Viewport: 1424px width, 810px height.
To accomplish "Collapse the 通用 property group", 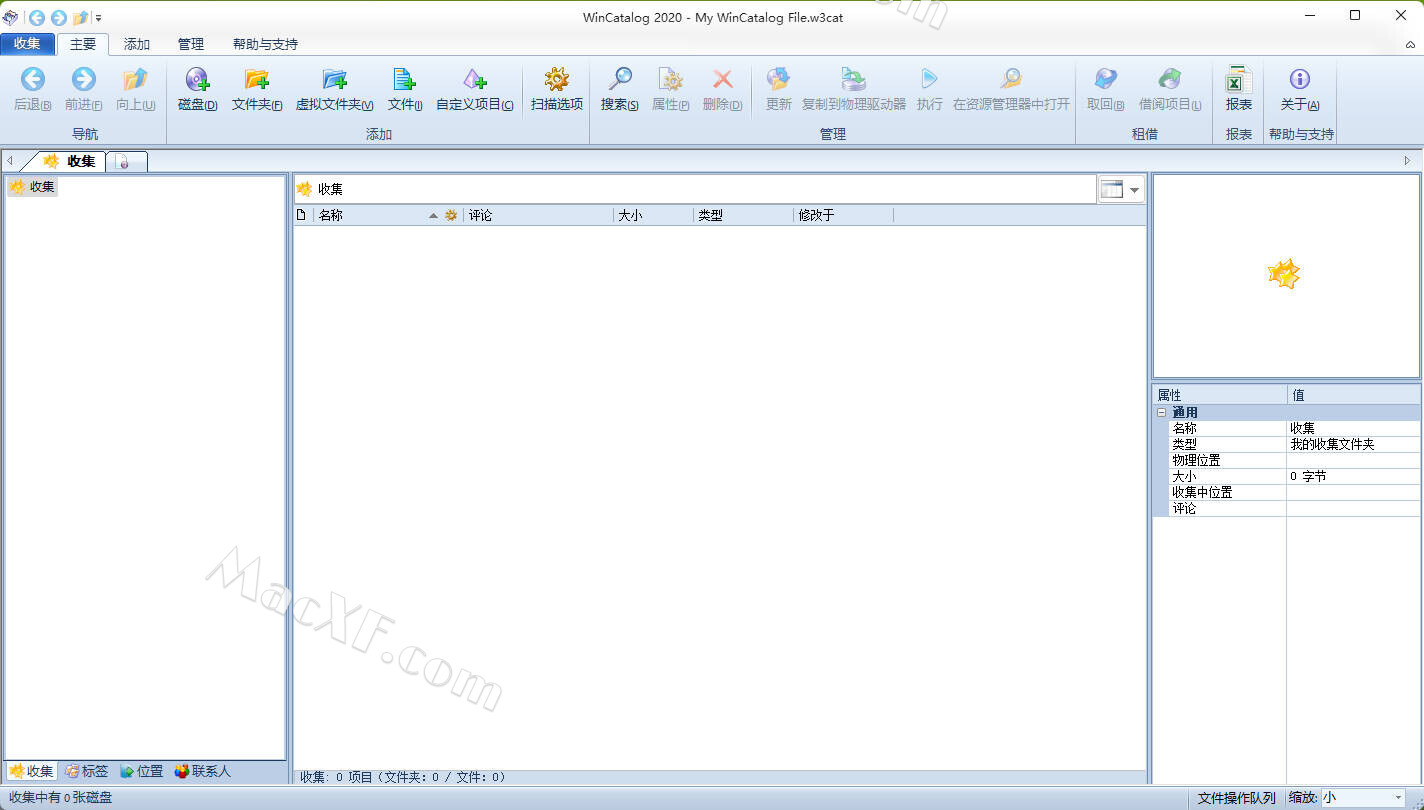I will coord(1161,412).
